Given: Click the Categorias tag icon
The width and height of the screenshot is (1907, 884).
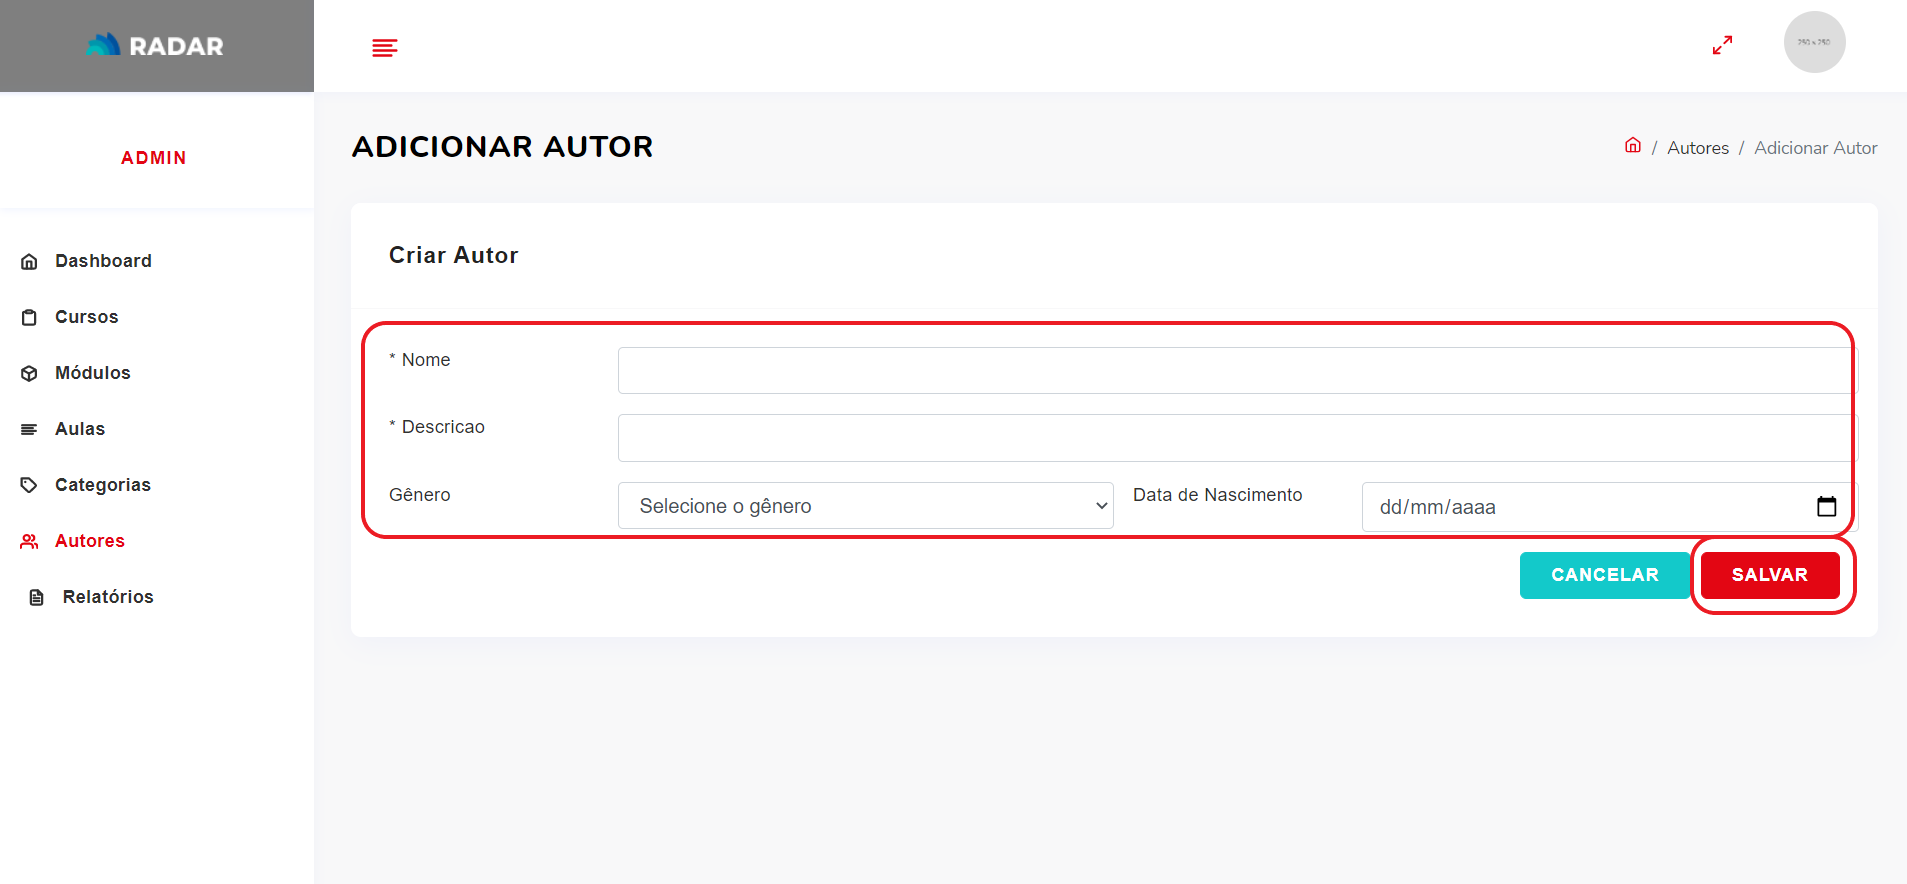Looking at the screenshot, I should (29, 486).
